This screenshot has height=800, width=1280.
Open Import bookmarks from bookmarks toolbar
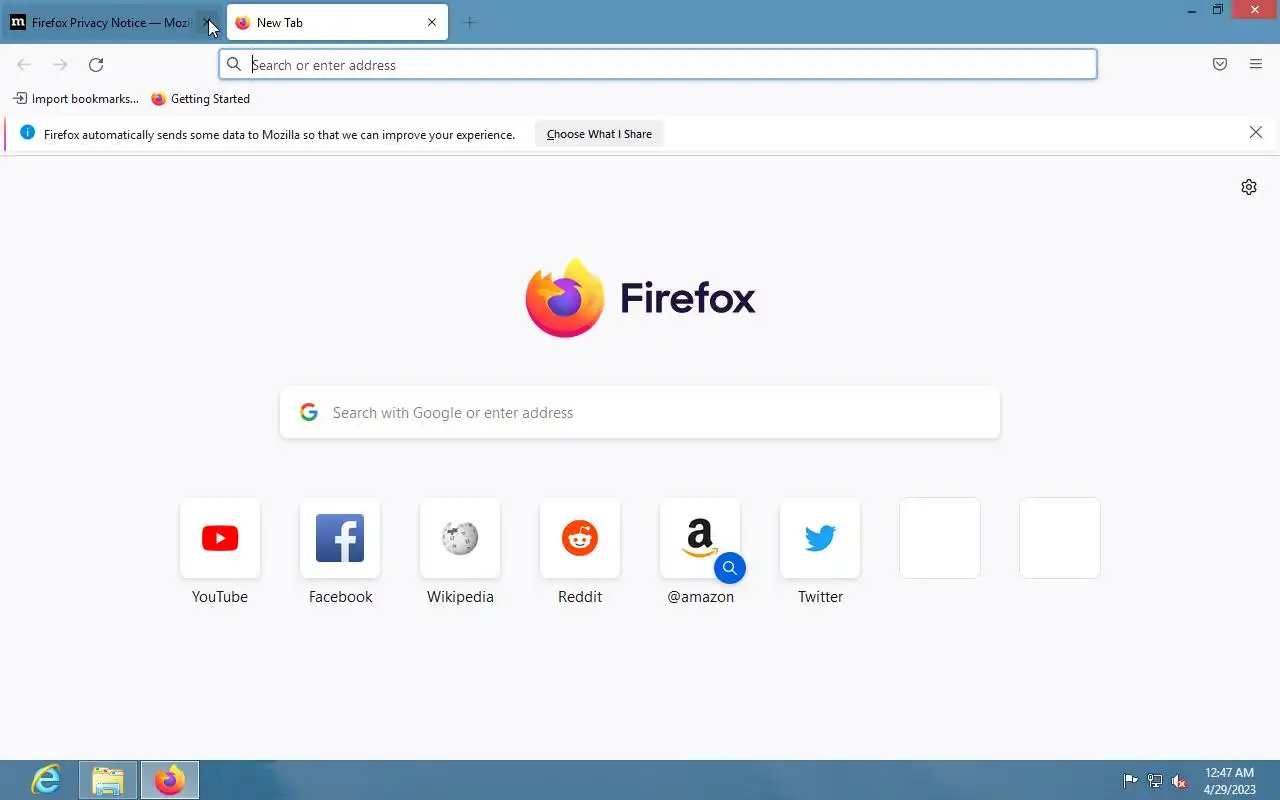coord(75,99)
